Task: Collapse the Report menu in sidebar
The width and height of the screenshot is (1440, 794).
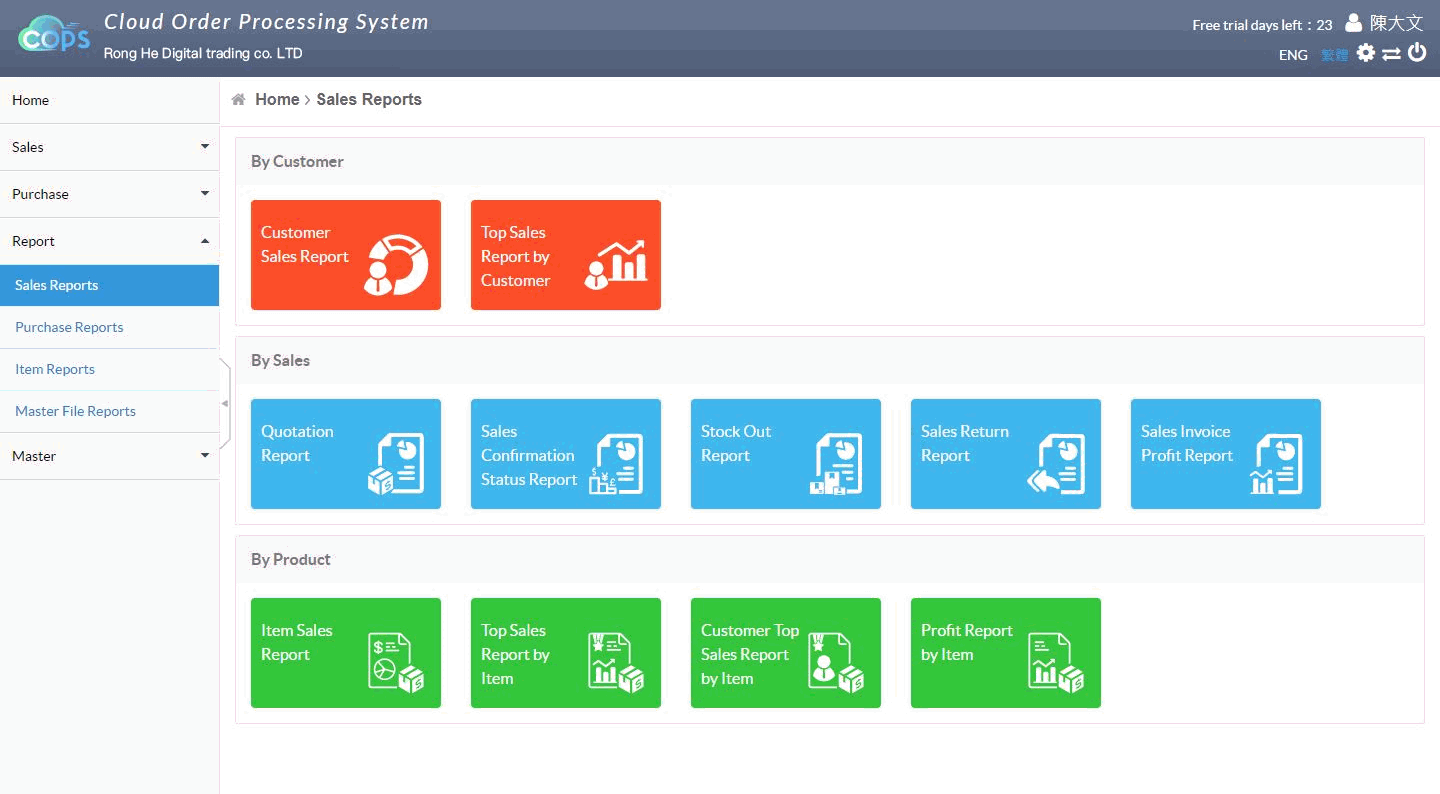Action: pos(109,241)
